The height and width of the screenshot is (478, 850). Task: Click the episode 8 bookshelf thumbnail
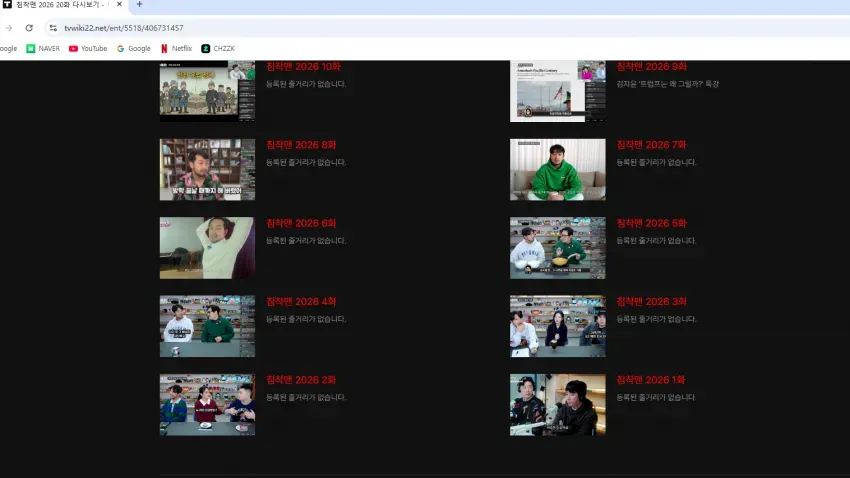207,170
